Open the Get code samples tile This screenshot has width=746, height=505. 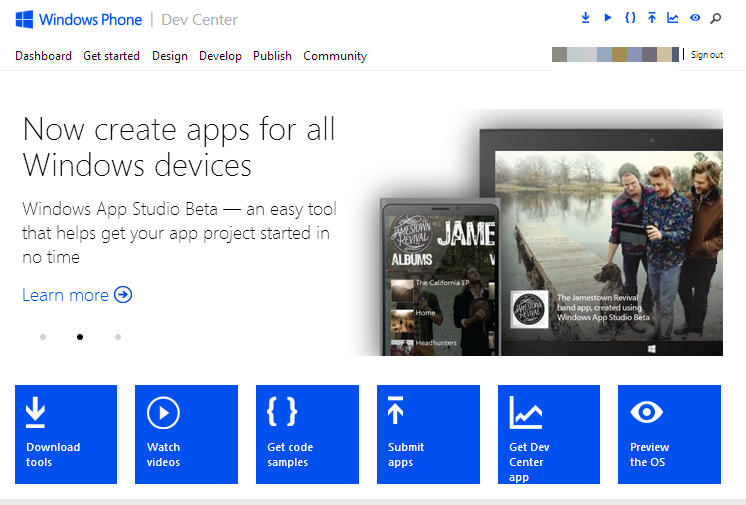(307, 434)
